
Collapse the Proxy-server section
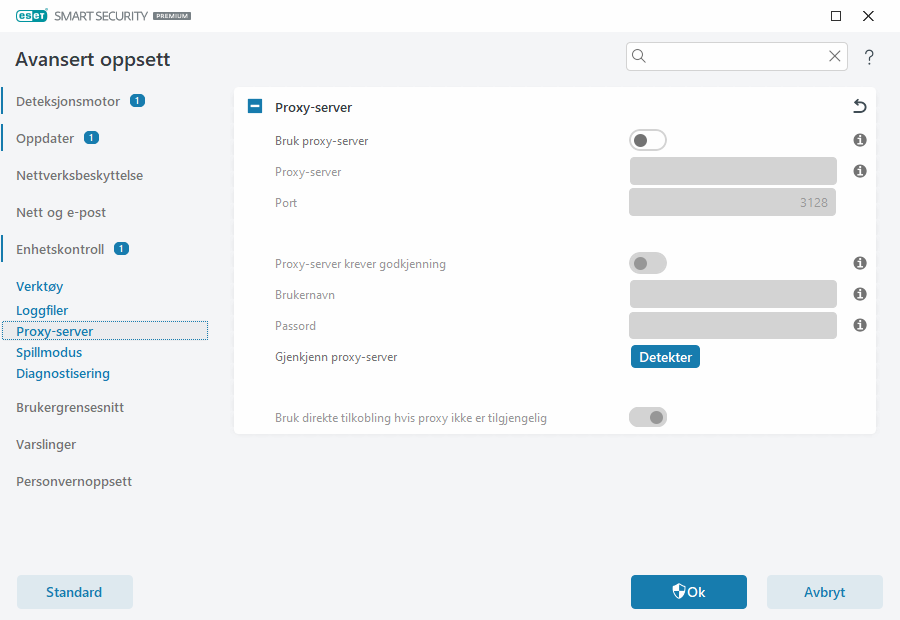pyautogui.click(x=254, y=106)
